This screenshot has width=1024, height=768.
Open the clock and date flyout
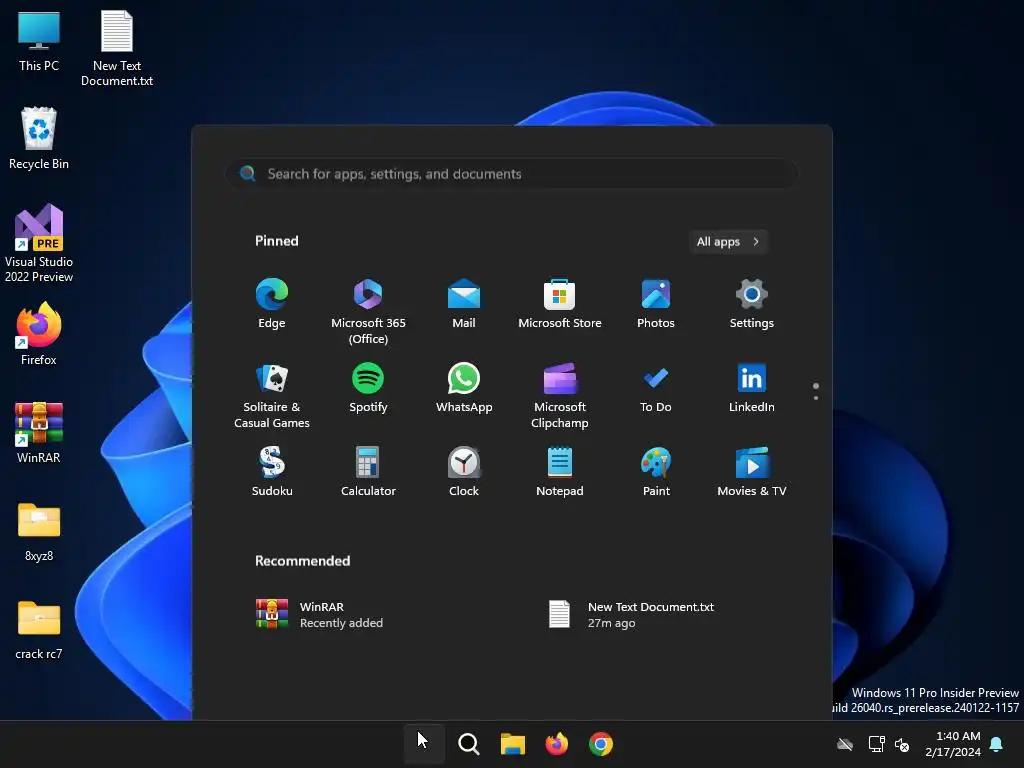pyautogui.click(x=953, y=744)
